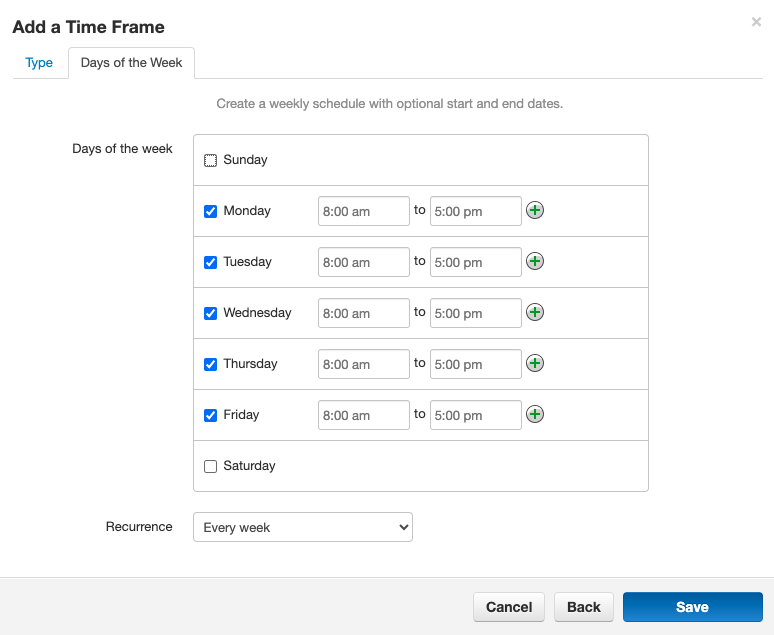Add another time range for Friday

pos(535,414)
